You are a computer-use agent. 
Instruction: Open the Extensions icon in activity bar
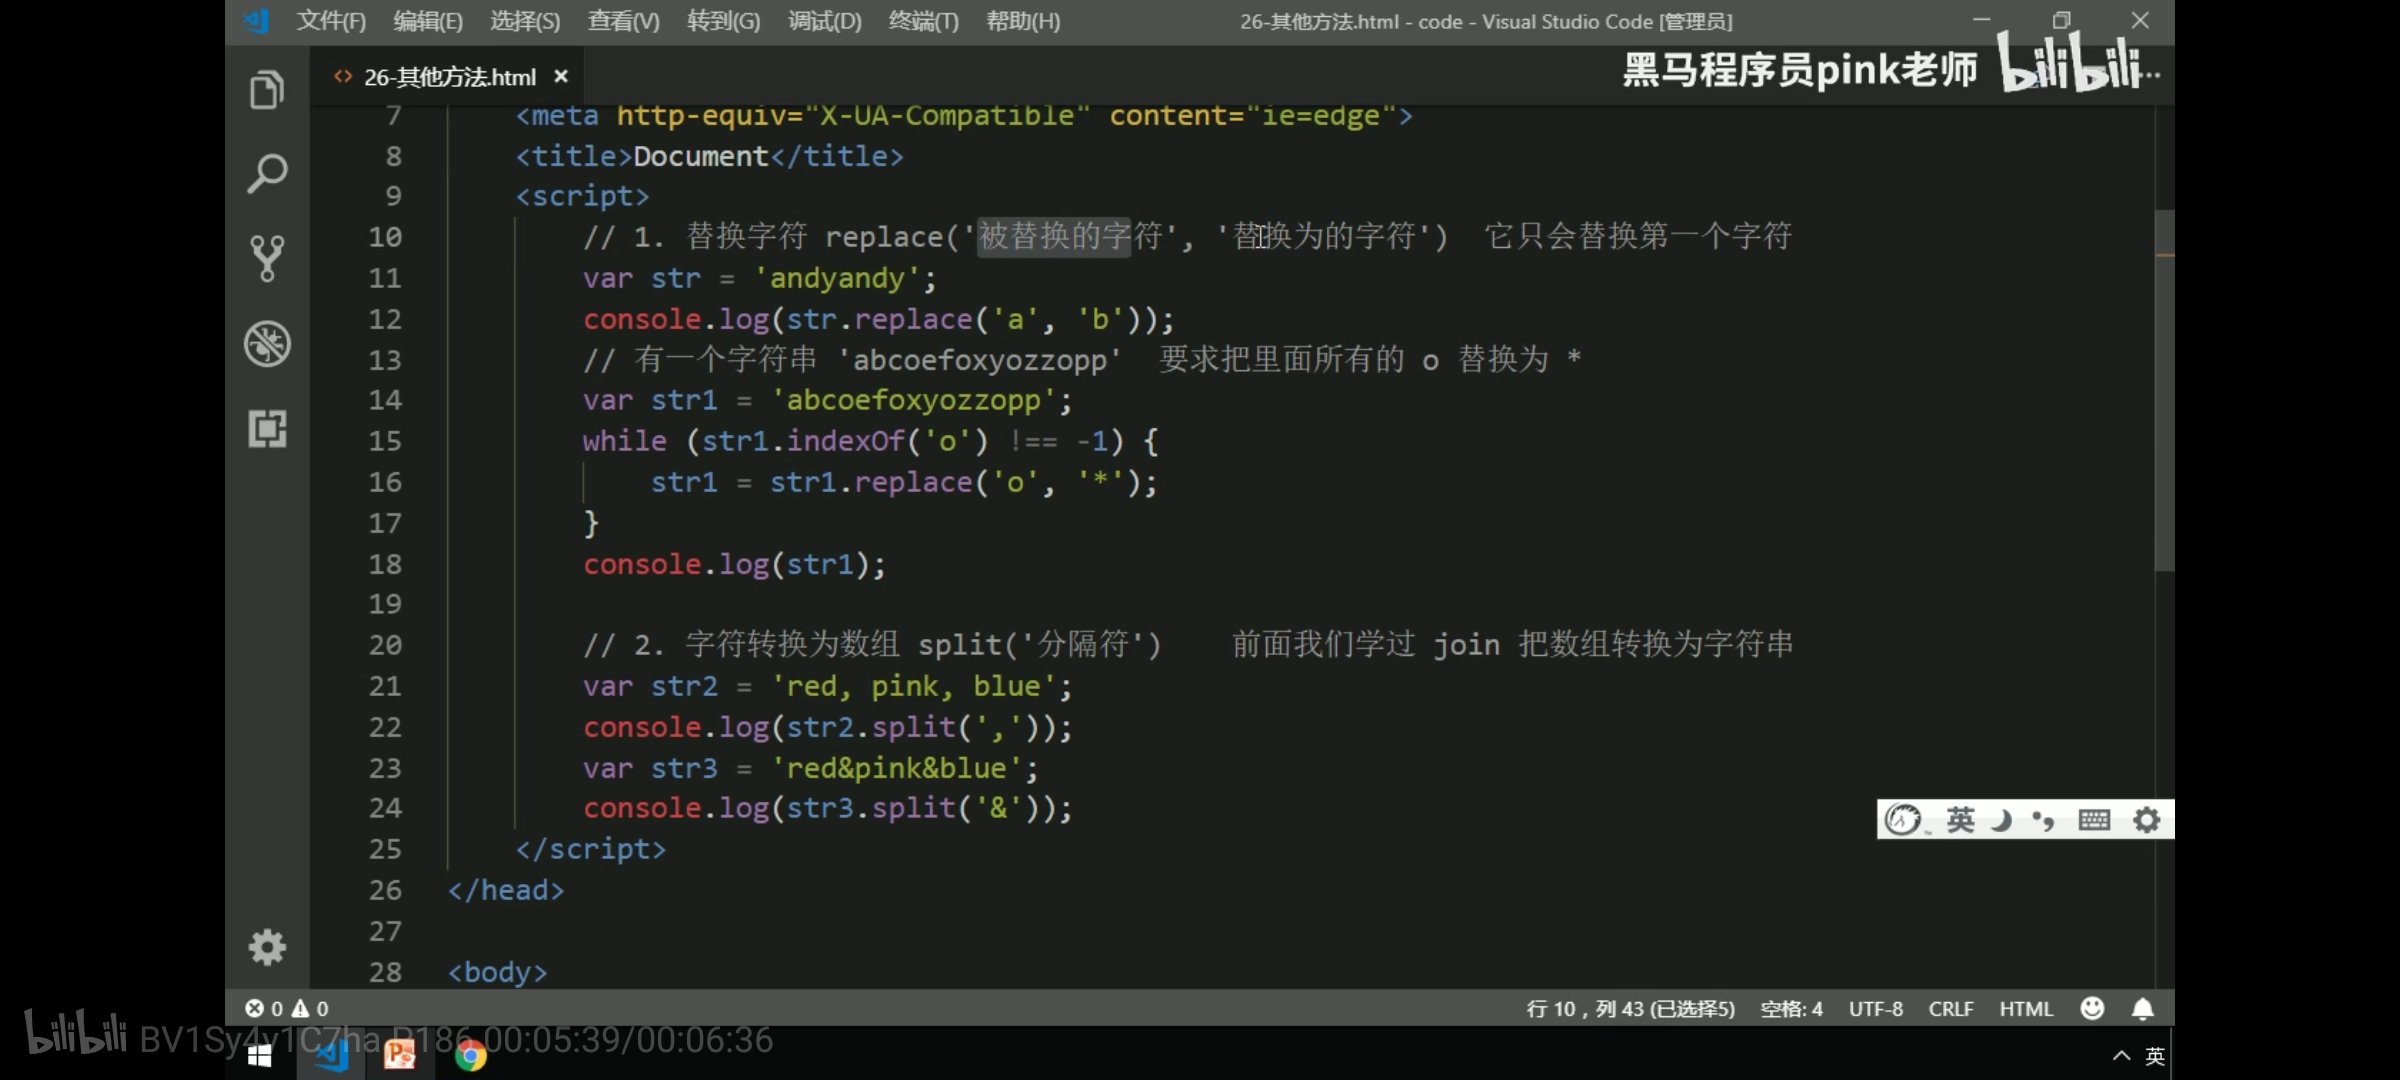[267, 429]
